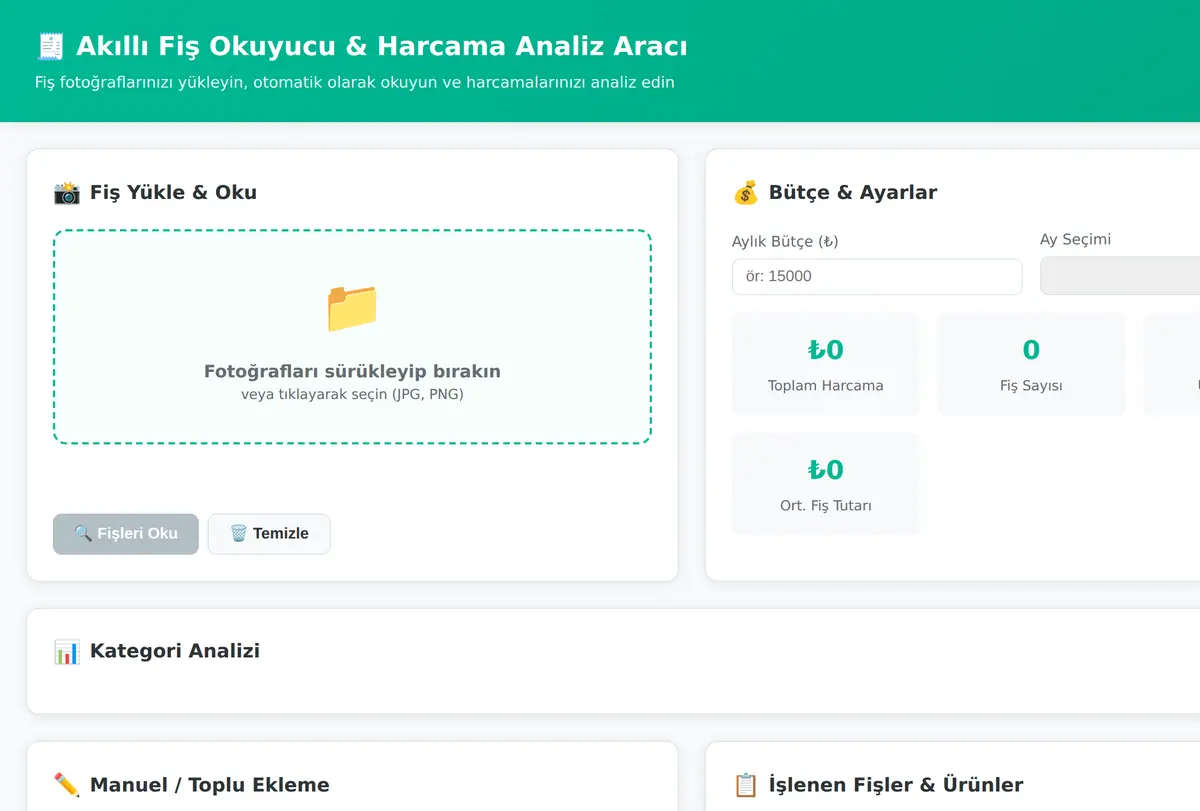Click the Manuel / Toplu Ekleme heading
The height and width of the screenshot is (811, 1200).
coord(209,785)
